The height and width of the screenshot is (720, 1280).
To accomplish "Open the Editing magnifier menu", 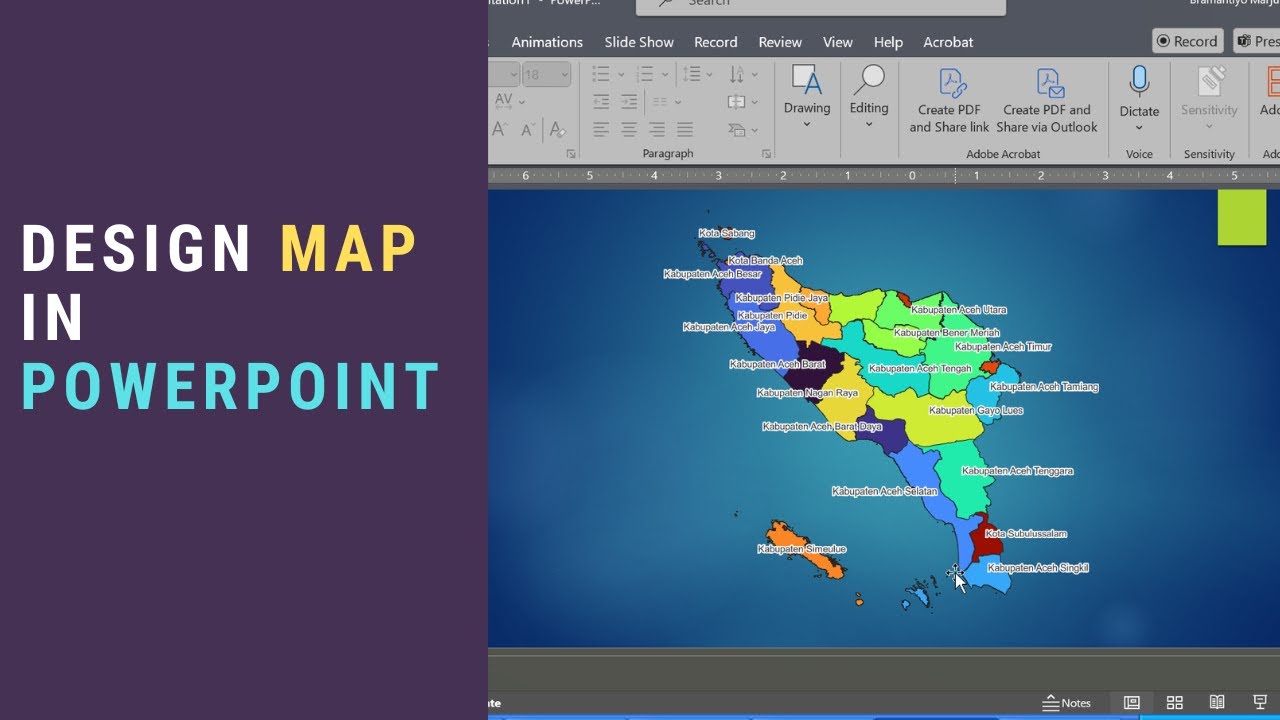I will [x=869, y=96].
